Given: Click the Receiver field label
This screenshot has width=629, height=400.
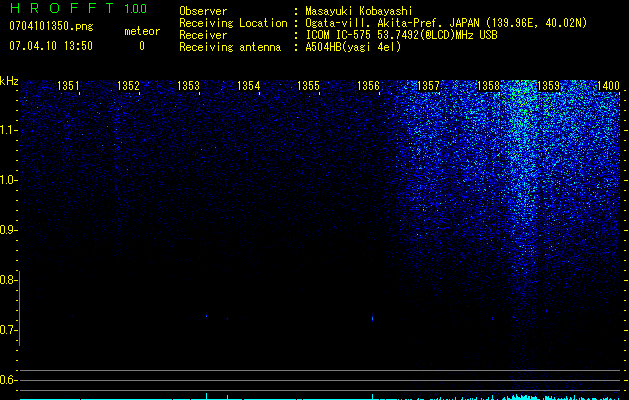Looking at the screenshot, I should click(203, 35).
